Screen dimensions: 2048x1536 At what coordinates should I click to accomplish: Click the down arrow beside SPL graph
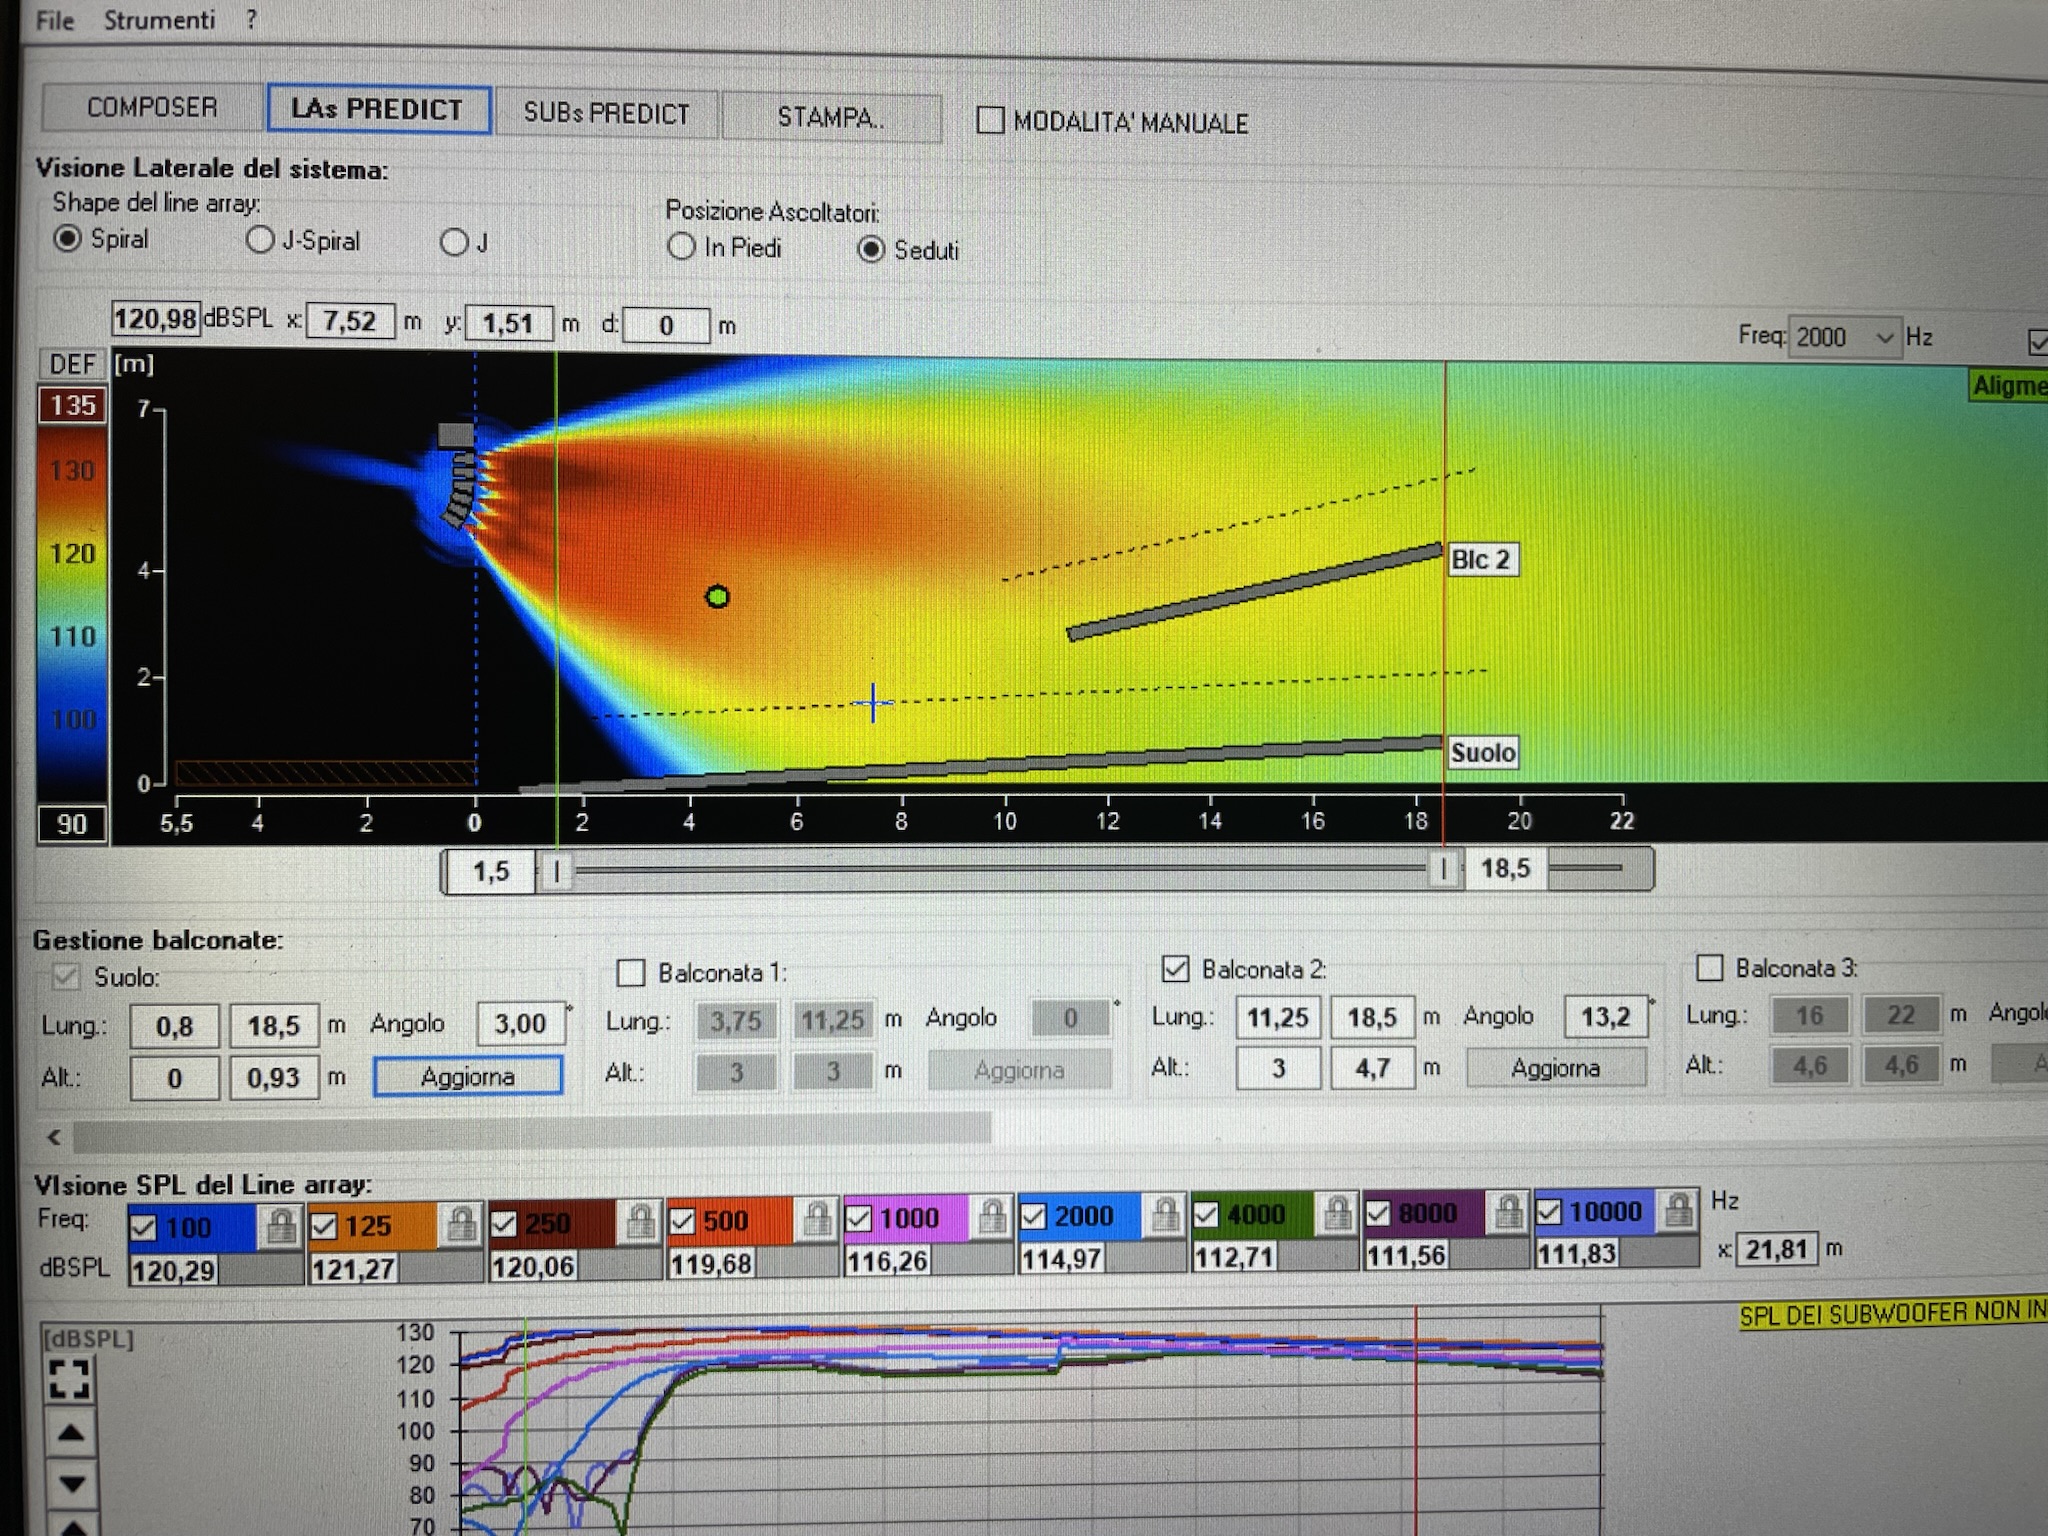[71, 1483]
